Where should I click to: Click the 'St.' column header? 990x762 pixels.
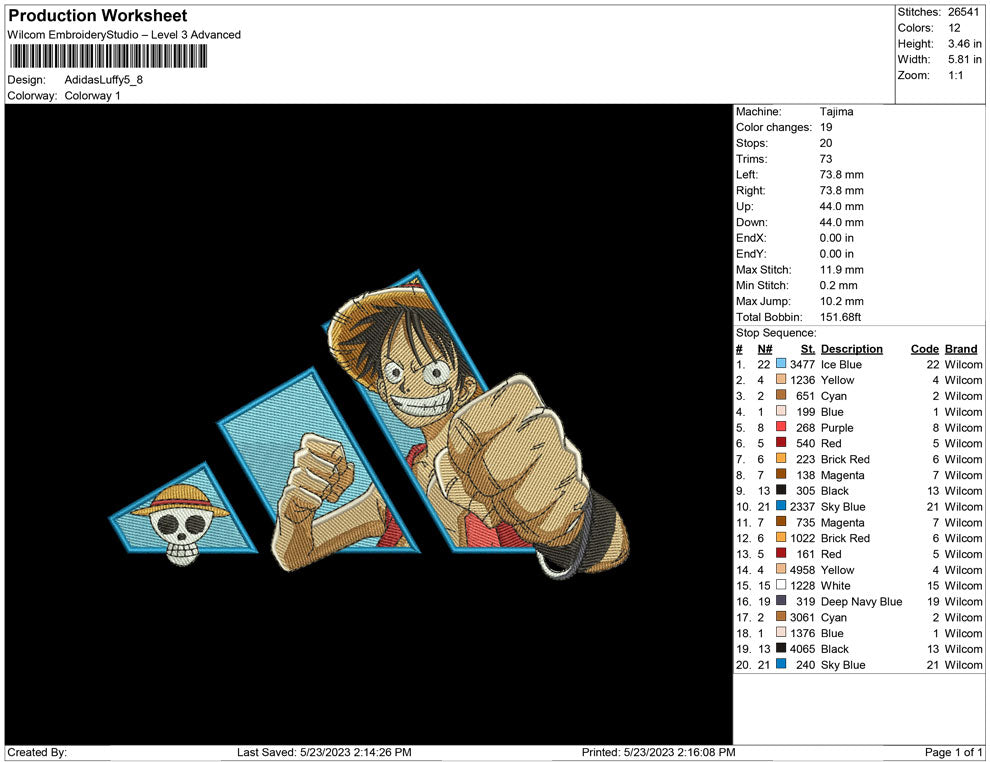click(x=808, y=349)
